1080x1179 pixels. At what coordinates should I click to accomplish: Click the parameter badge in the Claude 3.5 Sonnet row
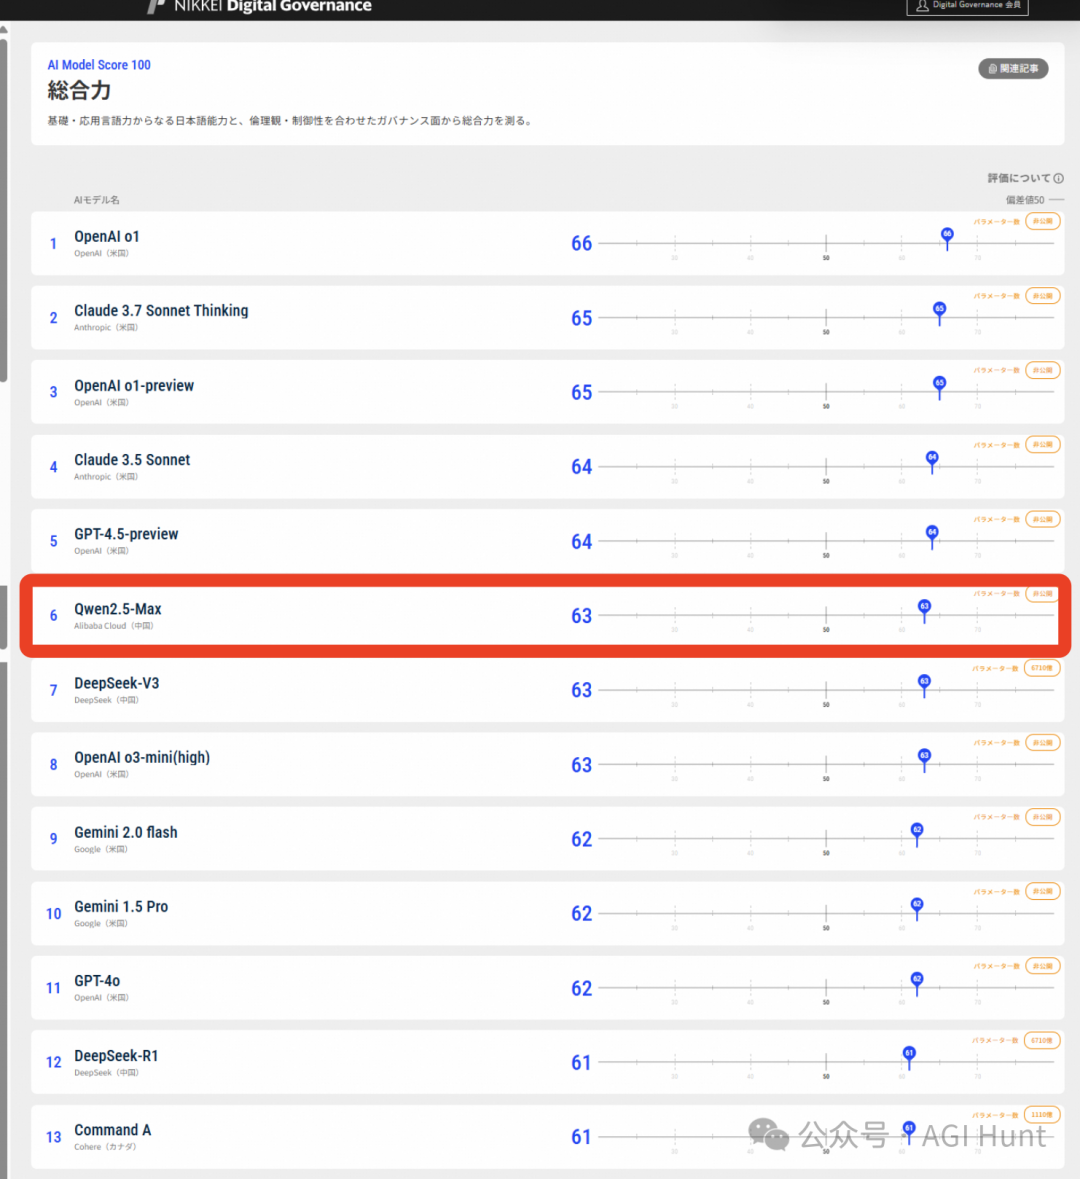(x=1042, y=444)
